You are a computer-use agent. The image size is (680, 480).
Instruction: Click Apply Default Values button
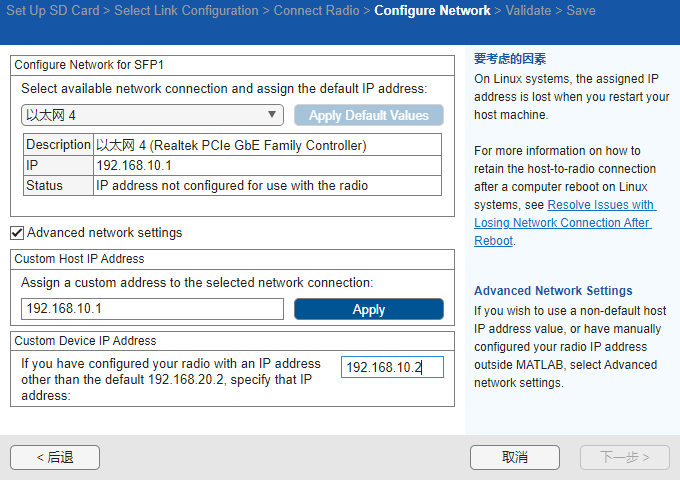click(369, 115)
